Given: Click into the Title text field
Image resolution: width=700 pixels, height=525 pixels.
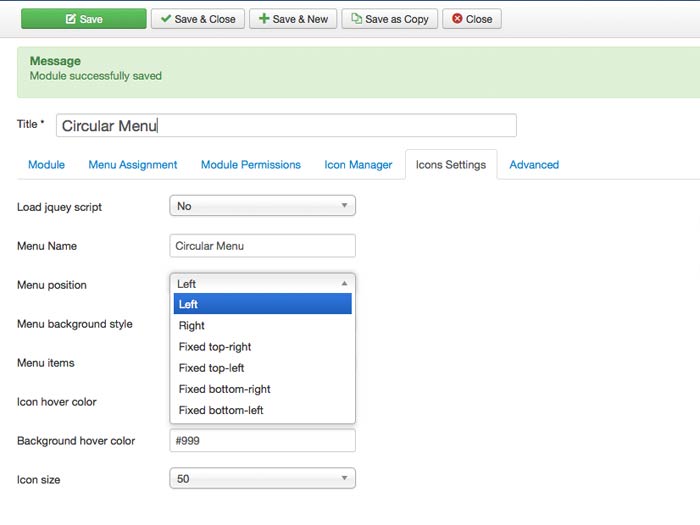Looking at the screenshot, I should click(x=286, y=125).
